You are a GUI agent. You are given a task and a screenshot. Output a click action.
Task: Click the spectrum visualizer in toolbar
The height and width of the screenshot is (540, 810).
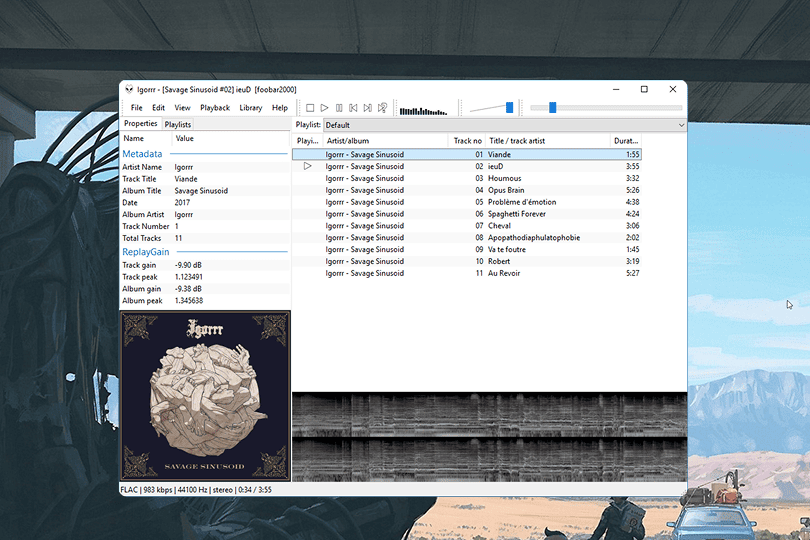(x=423, y=109)
